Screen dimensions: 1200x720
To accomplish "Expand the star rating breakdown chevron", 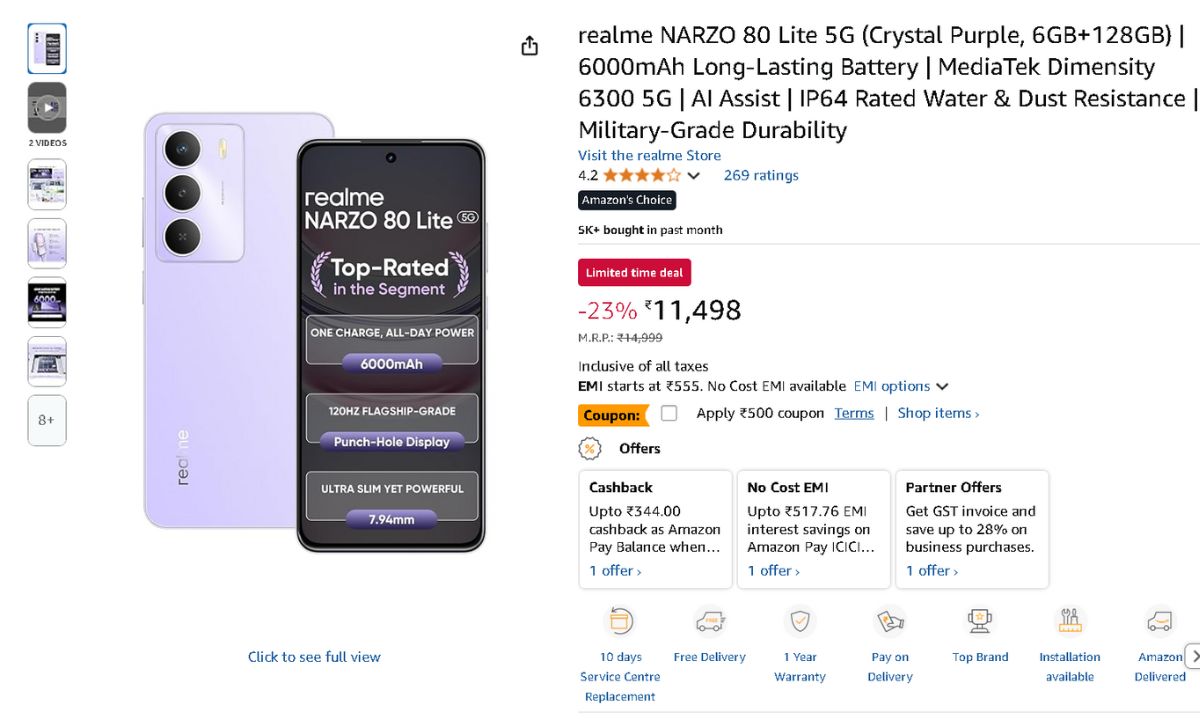I will [x=694, y=176].
